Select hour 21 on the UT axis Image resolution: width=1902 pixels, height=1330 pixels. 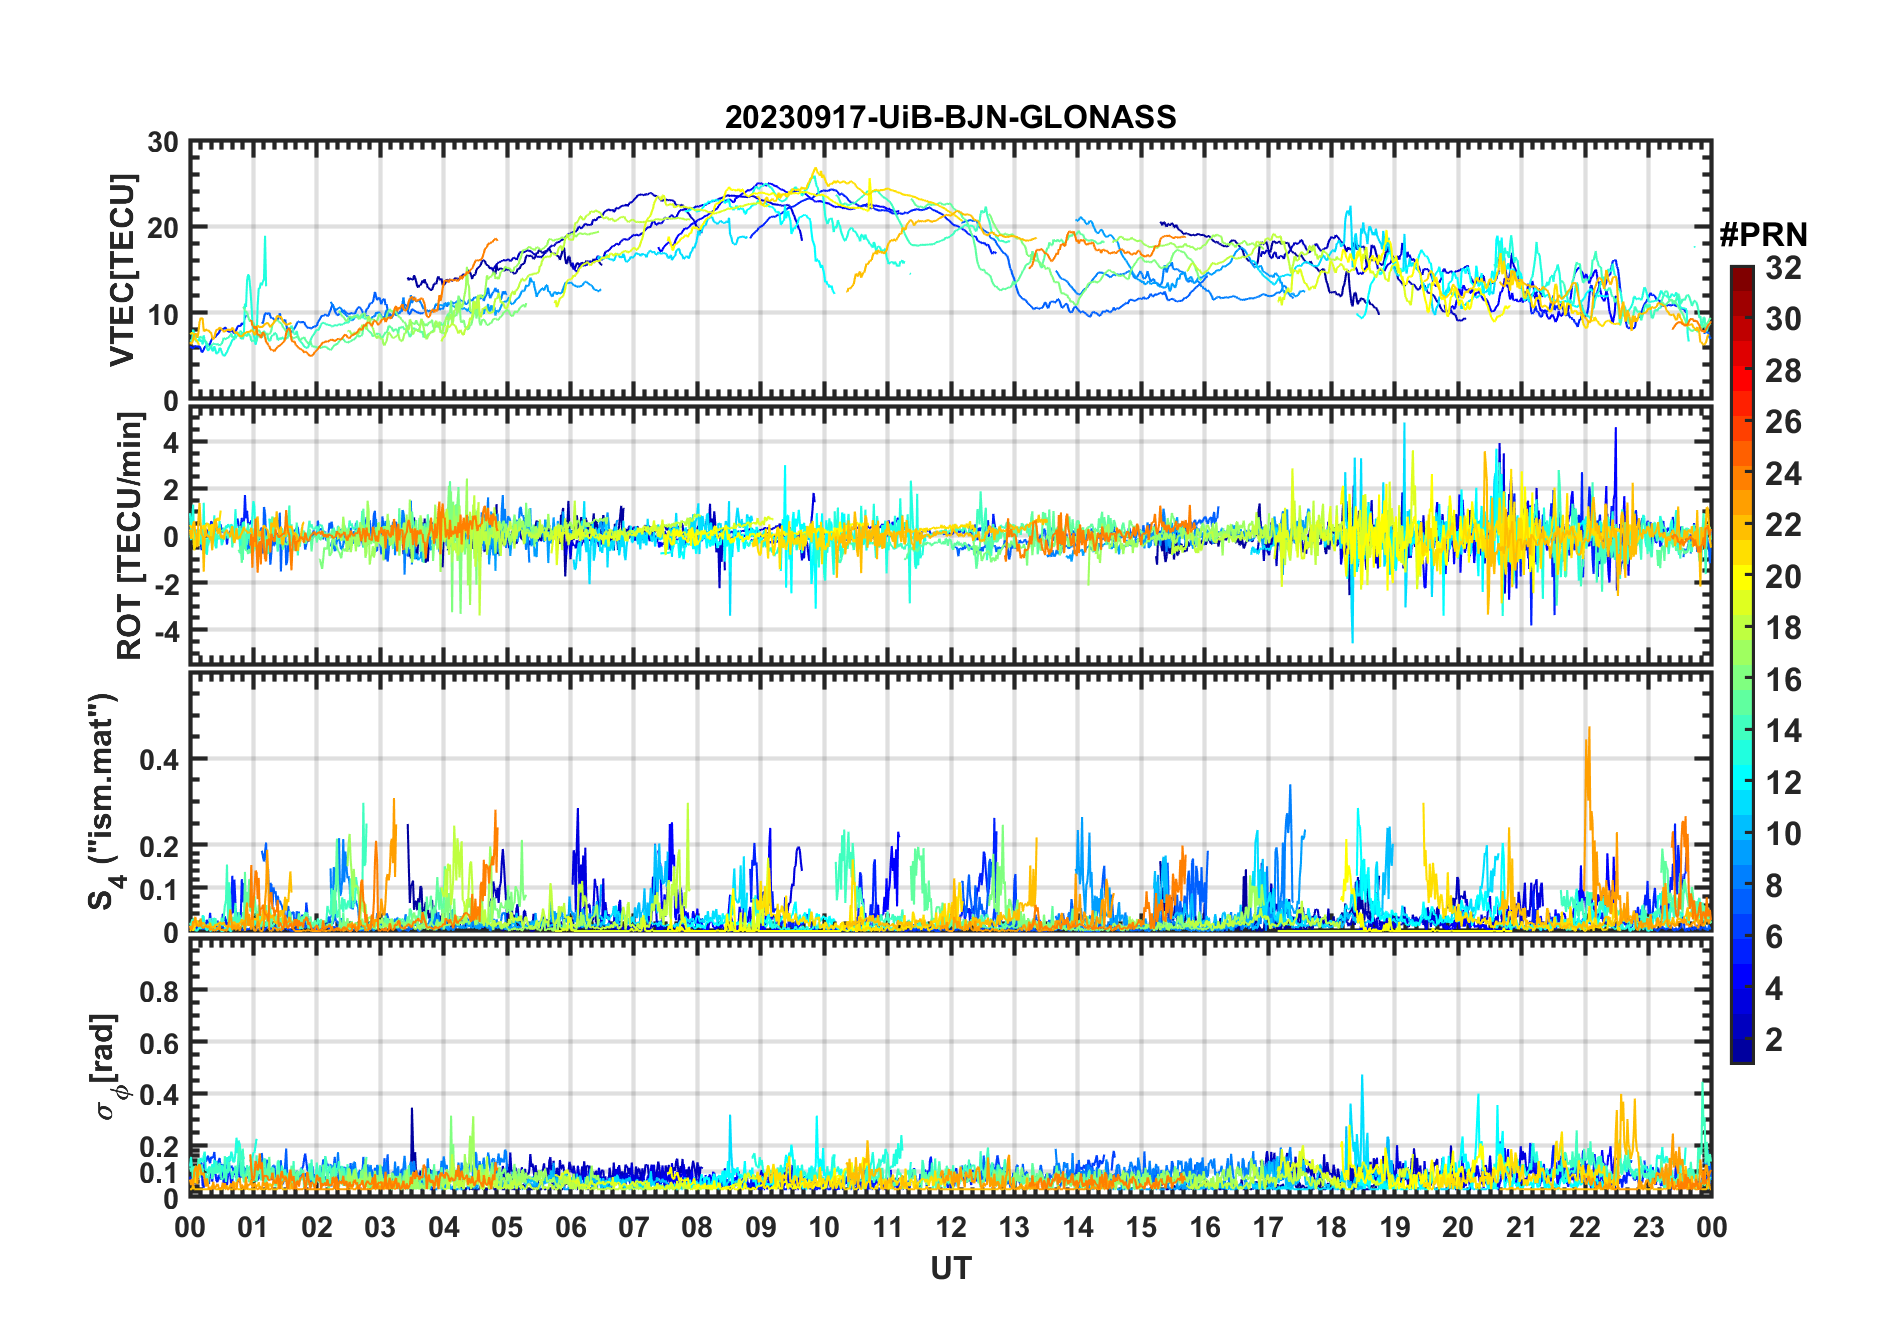pos(1522,1227)
